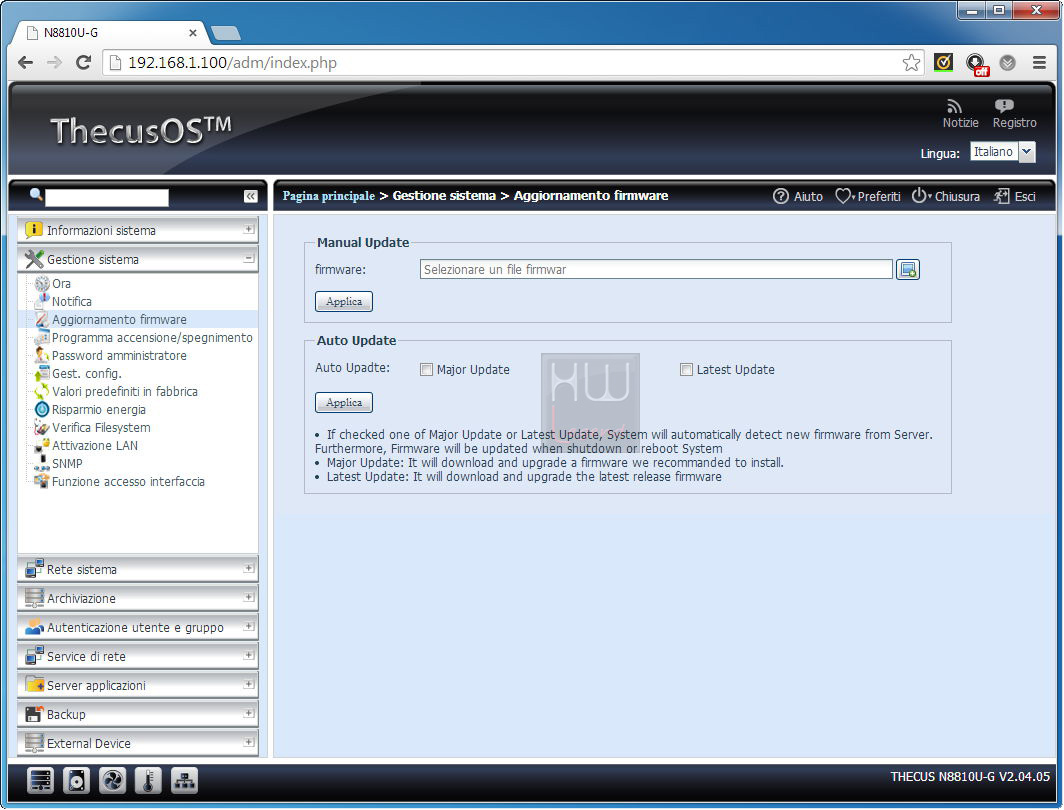
Task: Open the Chrome menu hamburger icon
Action: click(x=1039, y=63)
